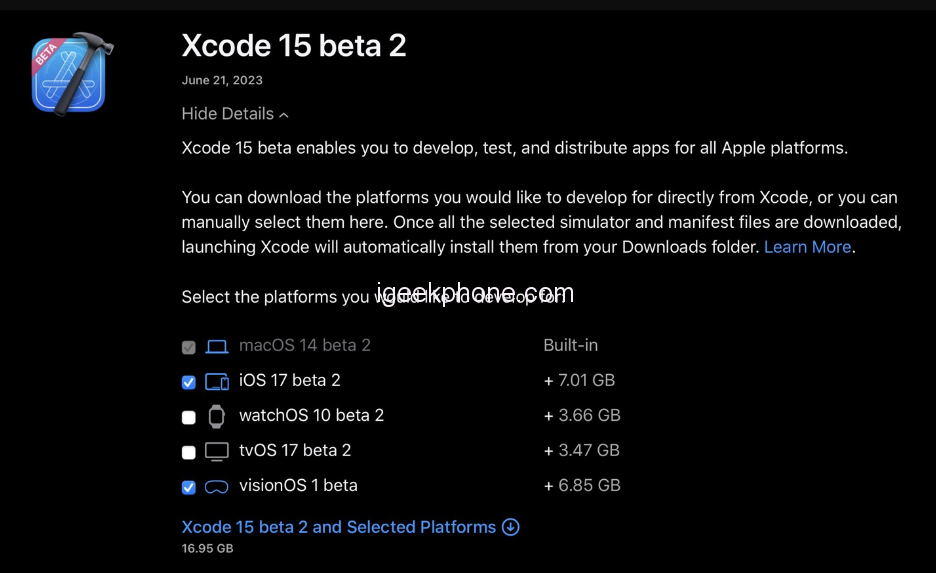The image size is (936, 573).
Task: Enable the watchOS 10 beta 2 checkbox
Action: click(x=189, y=417)
